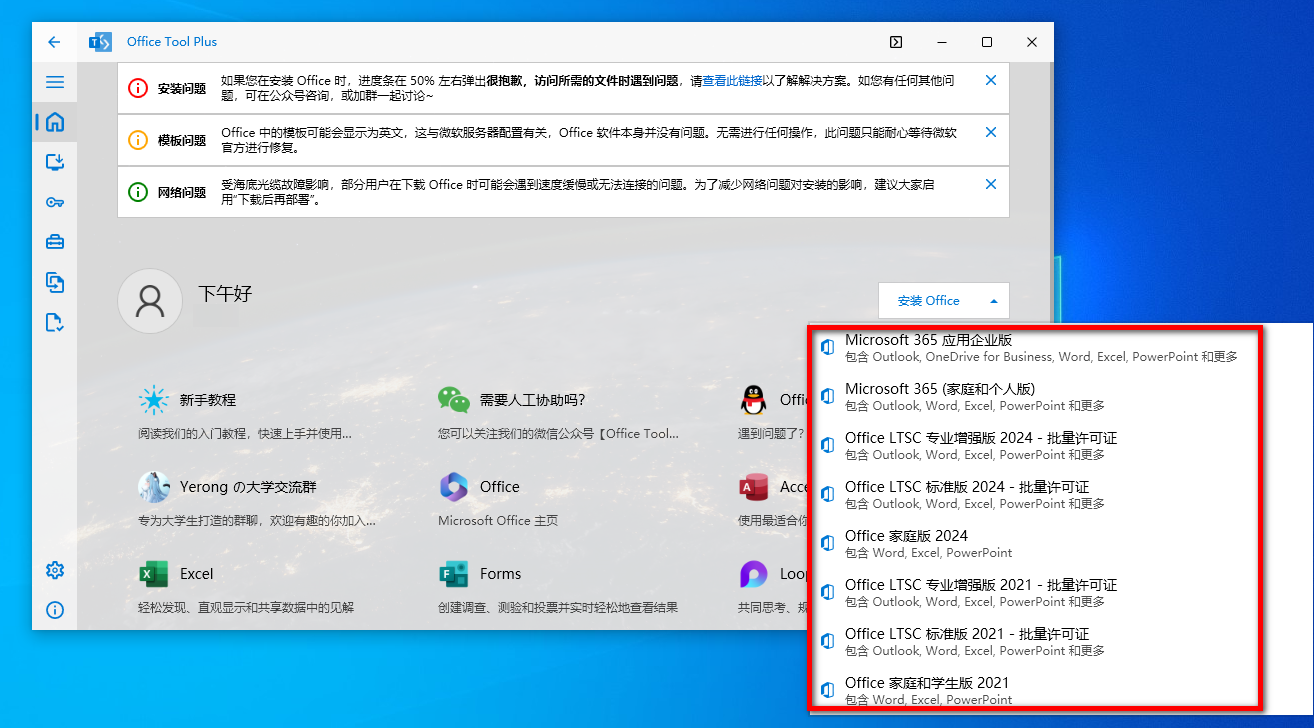Open the document conversion sidebar icon

[x=55, y=282]
